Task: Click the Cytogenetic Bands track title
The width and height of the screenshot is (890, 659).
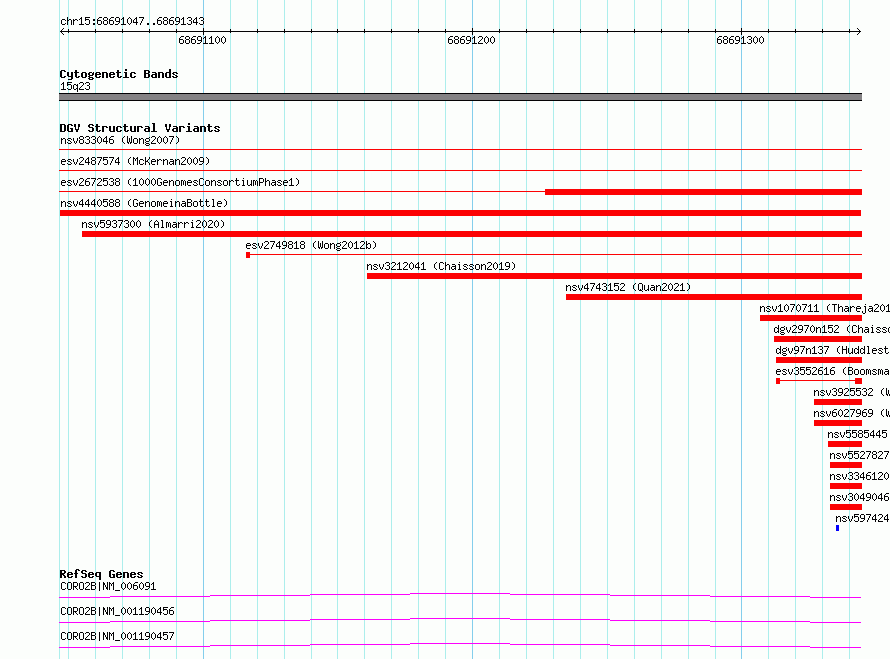Action: [x=119, y=74]
